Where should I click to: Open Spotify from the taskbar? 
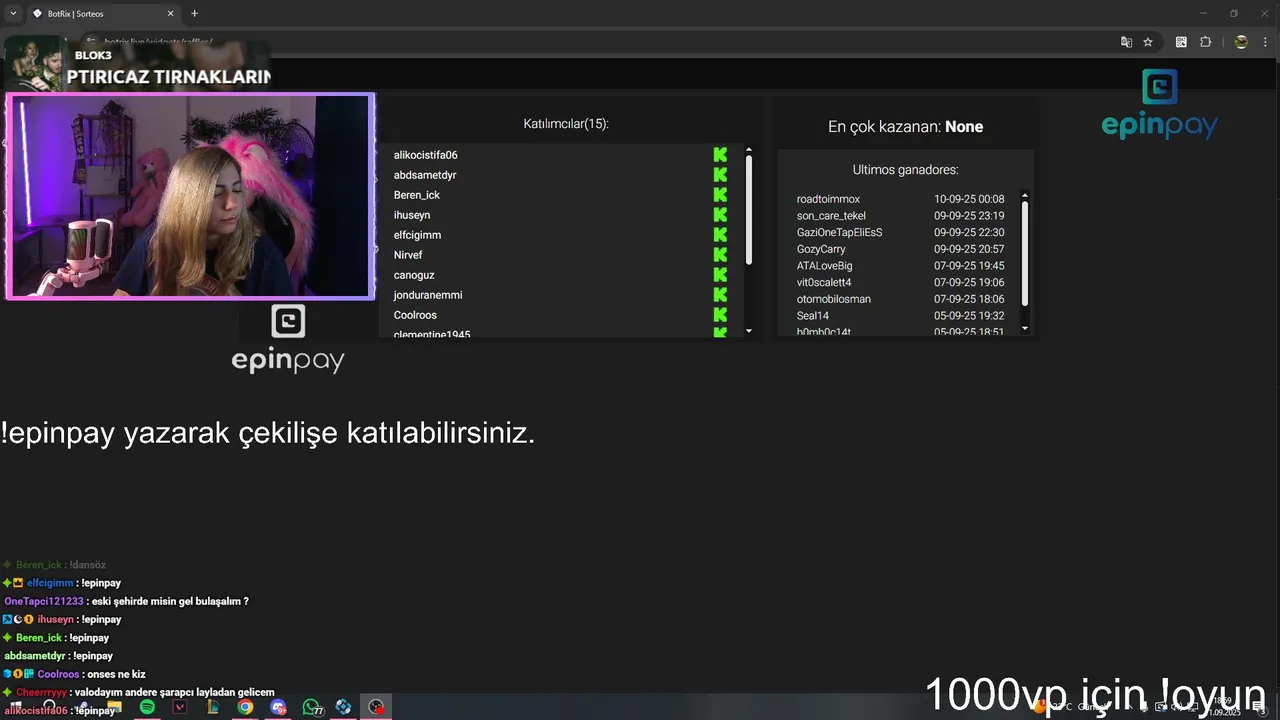(147, 707)
